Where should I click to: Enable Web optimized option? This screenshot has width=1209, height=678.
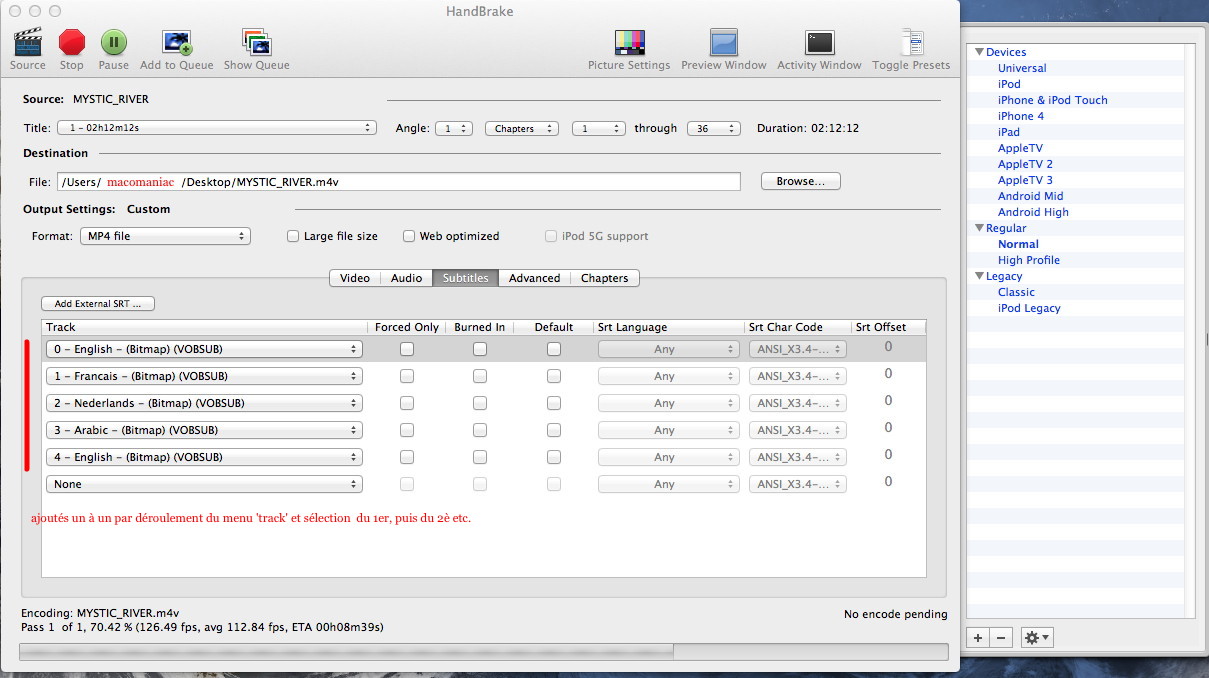409,237
